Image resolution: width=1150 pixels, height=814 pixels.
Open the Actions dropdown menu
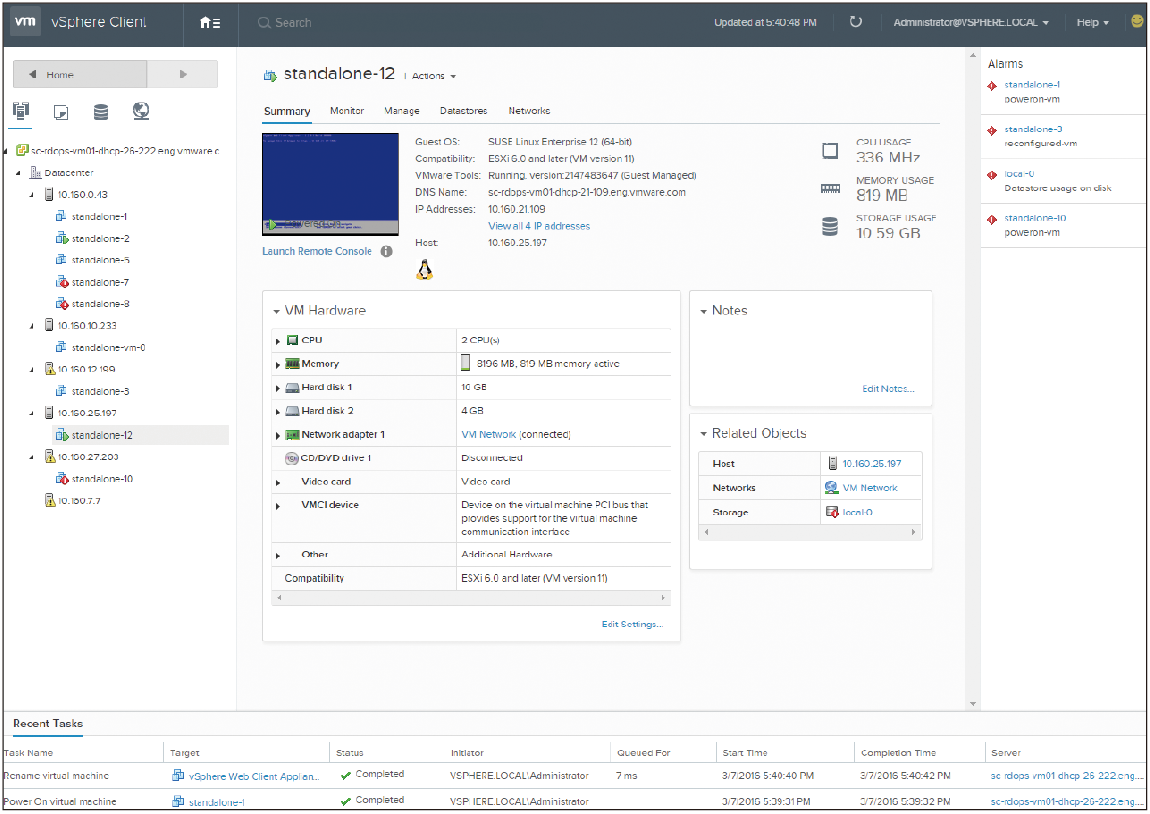point(433,76)
